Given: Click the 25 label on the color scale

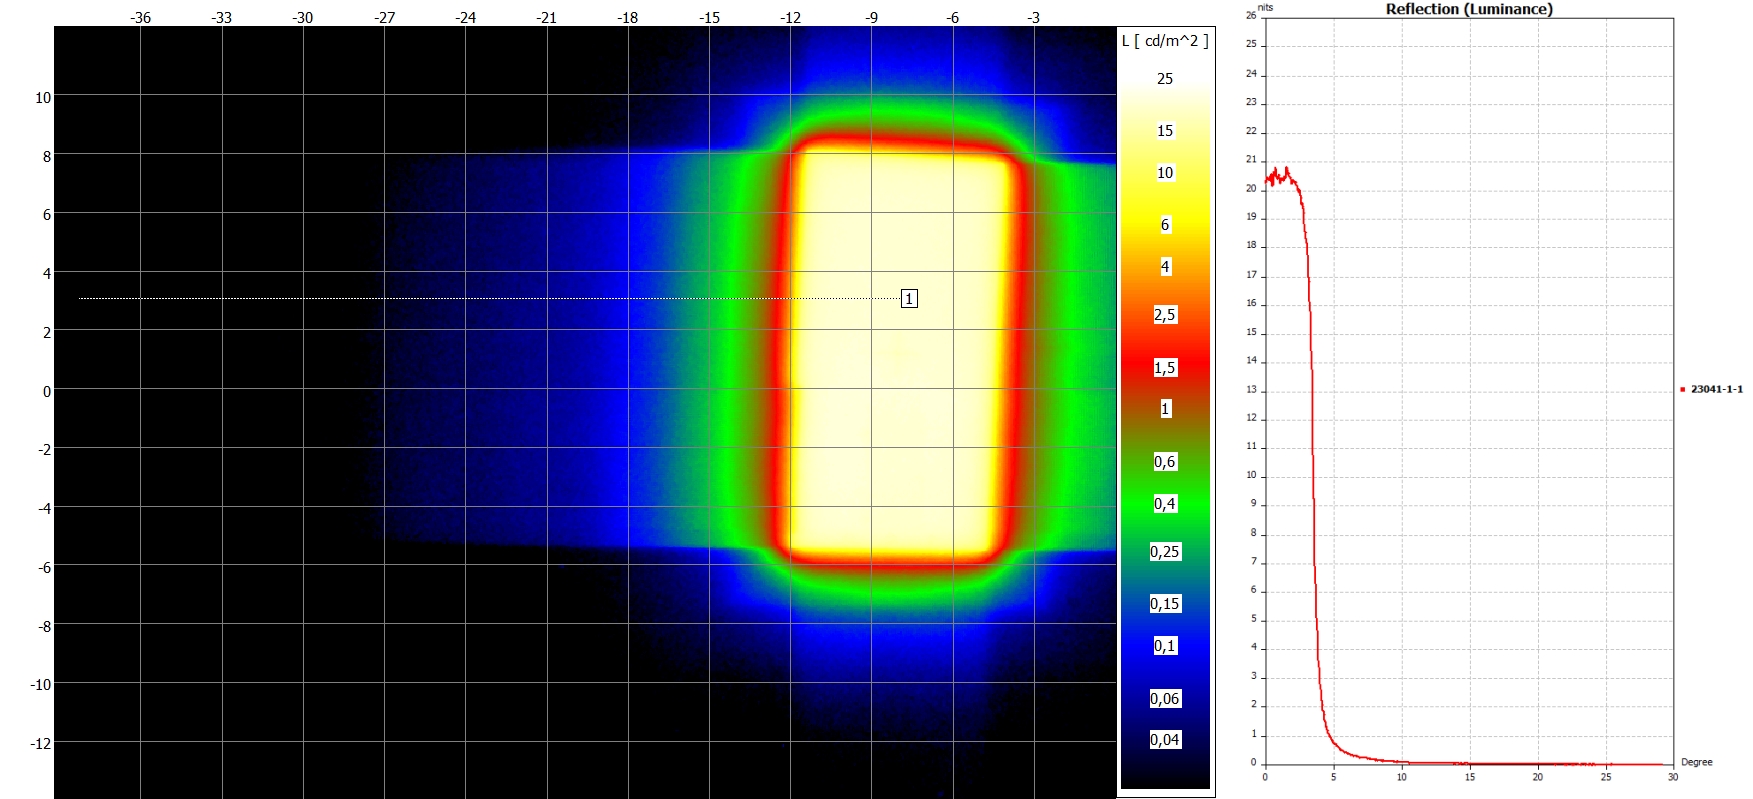Looking at the screenshot, I should click(1165, 79).
